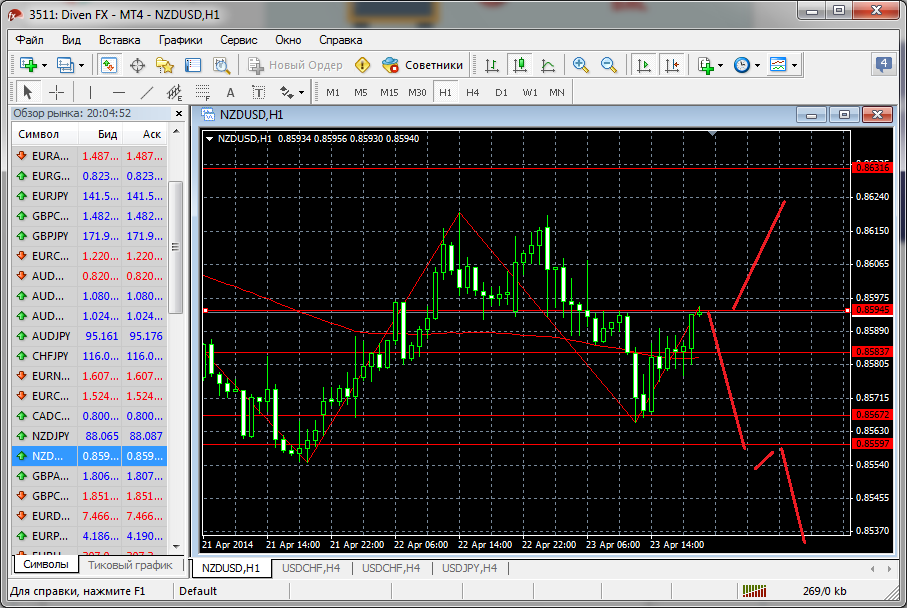Click Market Watch scroll down arrow

pyautogui.click(x=176, y=546)
